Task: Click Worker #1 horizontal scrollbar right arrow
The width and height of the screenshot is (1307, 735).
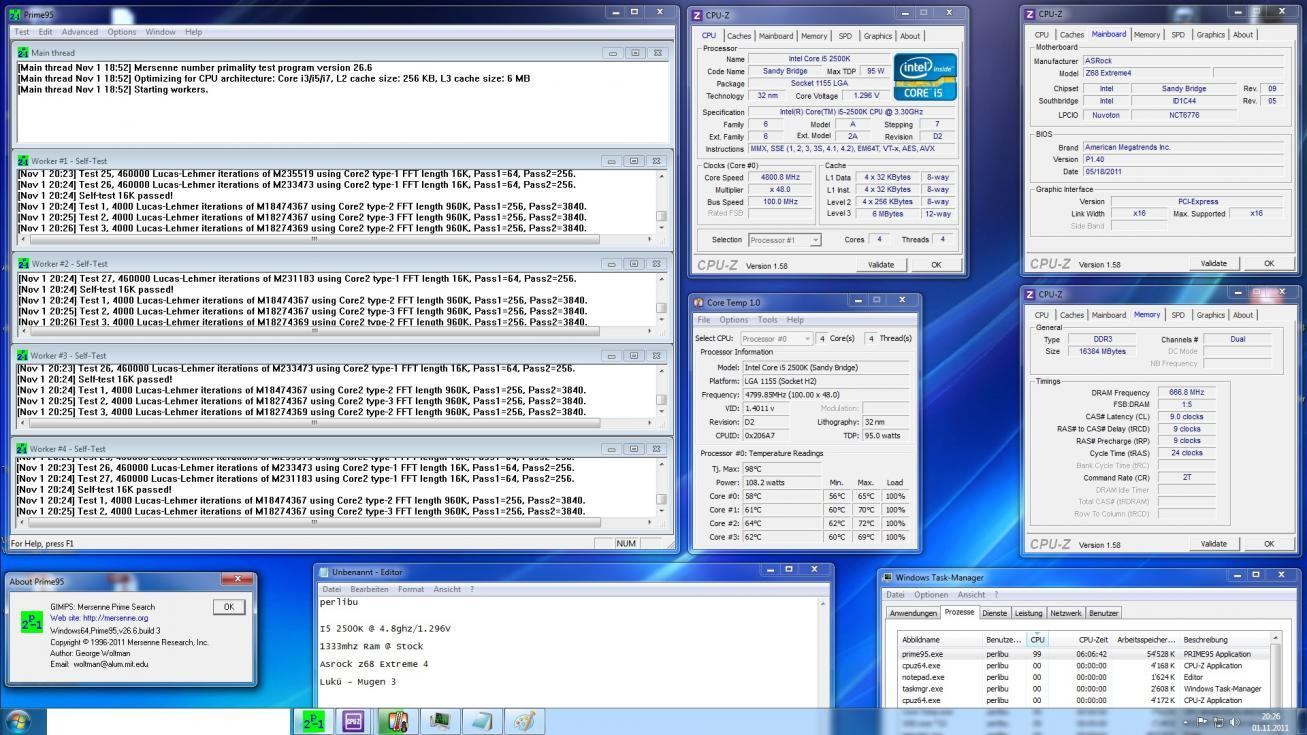Action: 650,239
